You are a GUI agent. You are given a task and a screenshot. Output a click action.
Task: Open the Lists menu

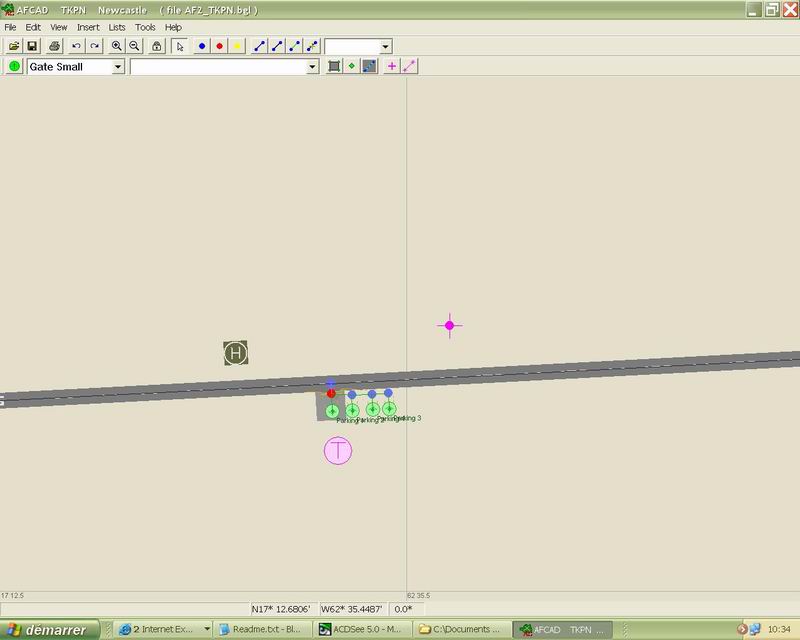(117, 27)
